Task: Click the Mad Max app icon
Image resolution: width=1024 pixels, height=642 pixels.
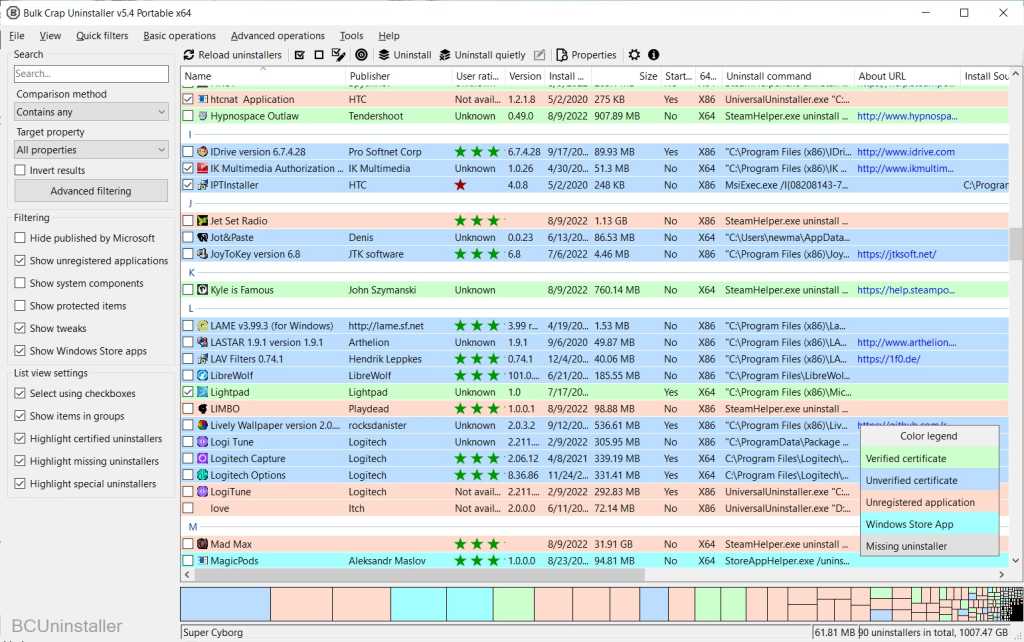Action: pyautogui.click(x=202, y=544)
